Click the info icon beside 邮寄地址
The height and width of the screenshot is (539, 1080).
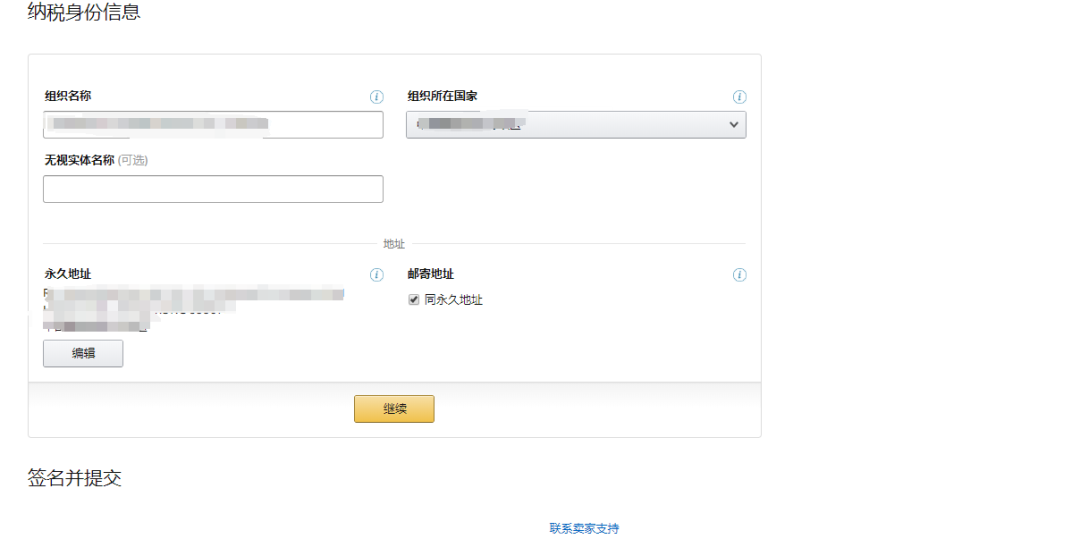tap(739, 275)
